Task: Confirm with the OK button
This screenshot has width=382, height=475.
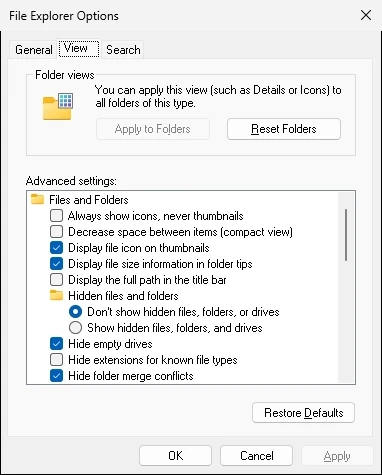Action: point(175,455)
